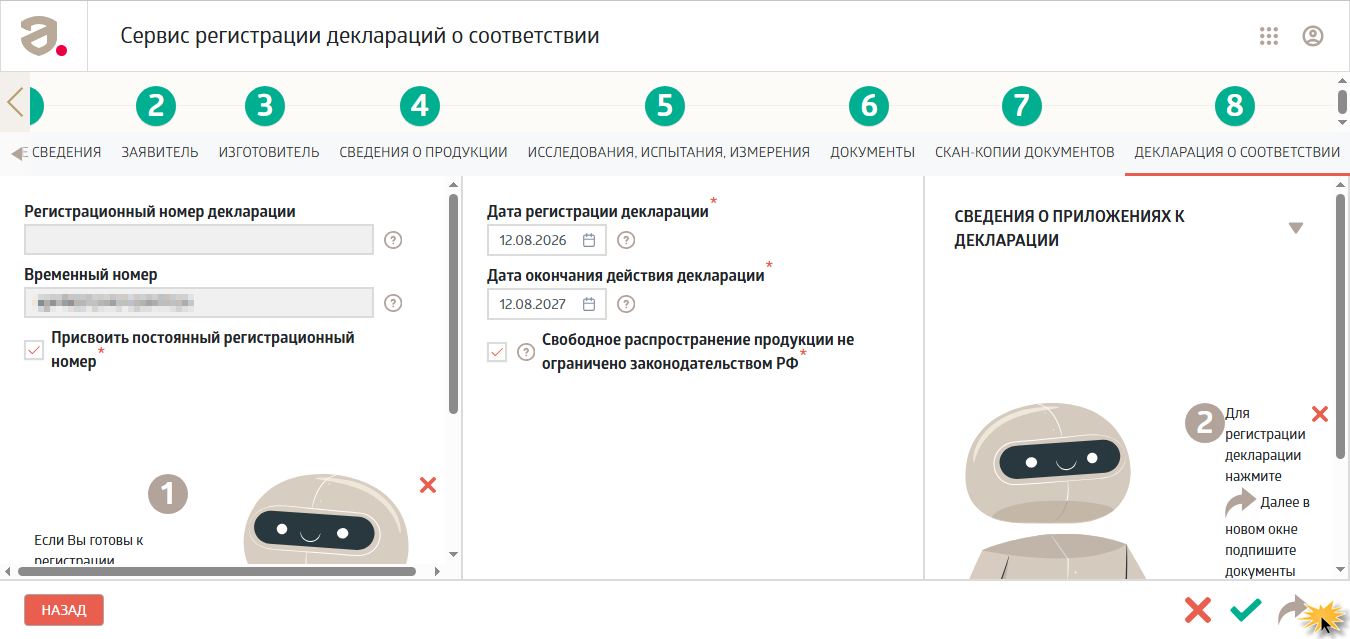Toggle 'Свободное распространение продукции' checkbox

pos(497,352)
